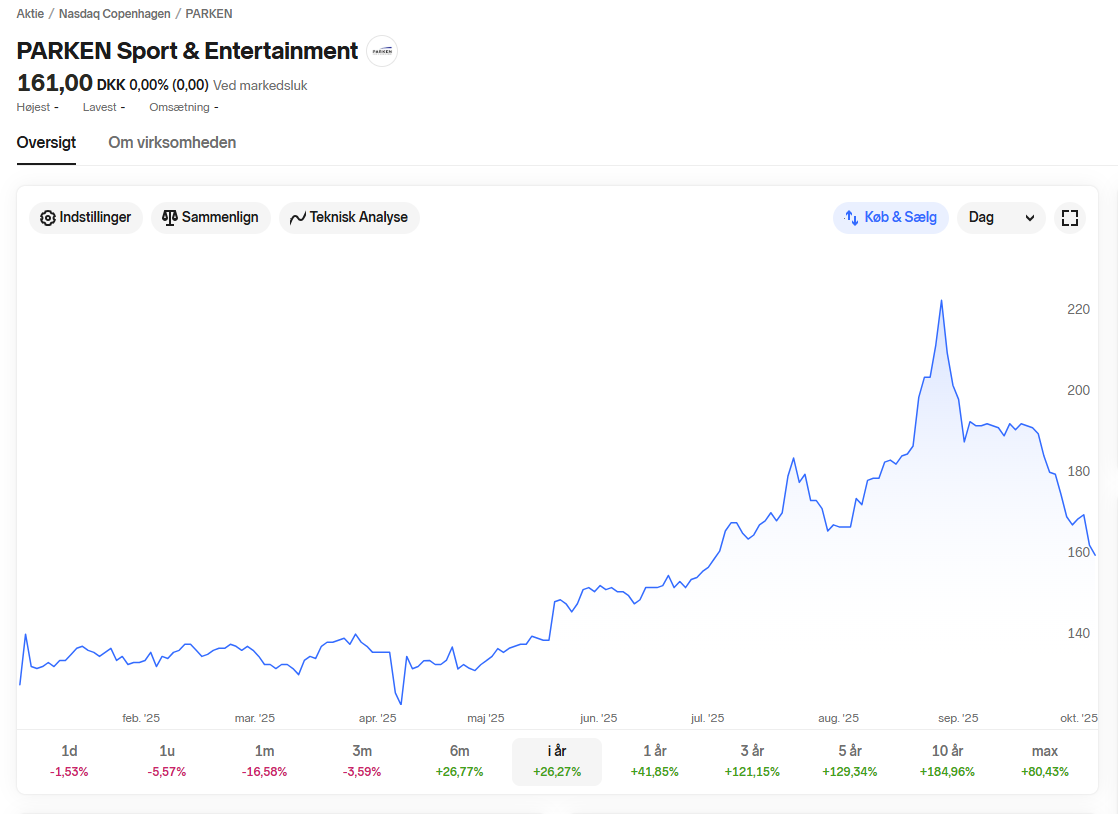The width and height of the screenshot is (1118, 814).
Task: Select the 1u time range
Action: point(167,761)
